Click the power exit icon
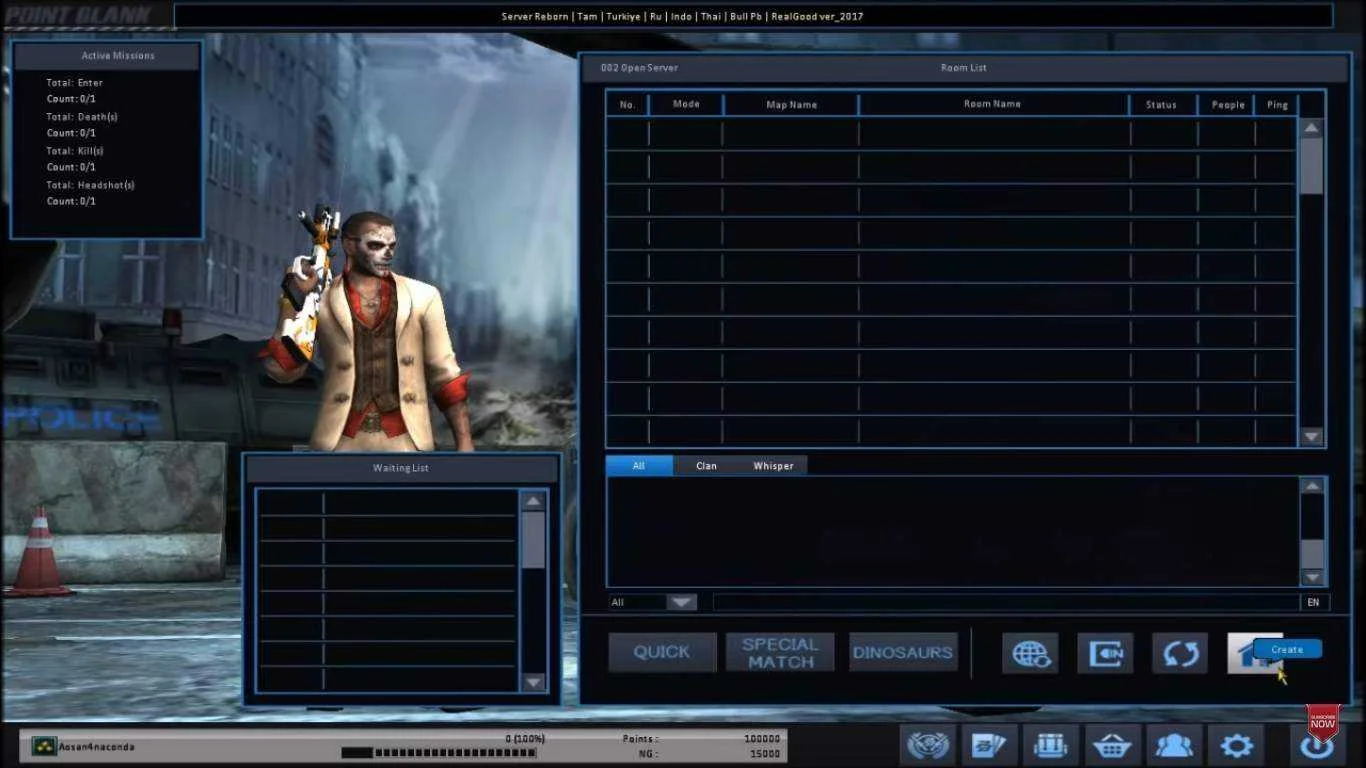1366x768 pixels. tap(1317, 745)
